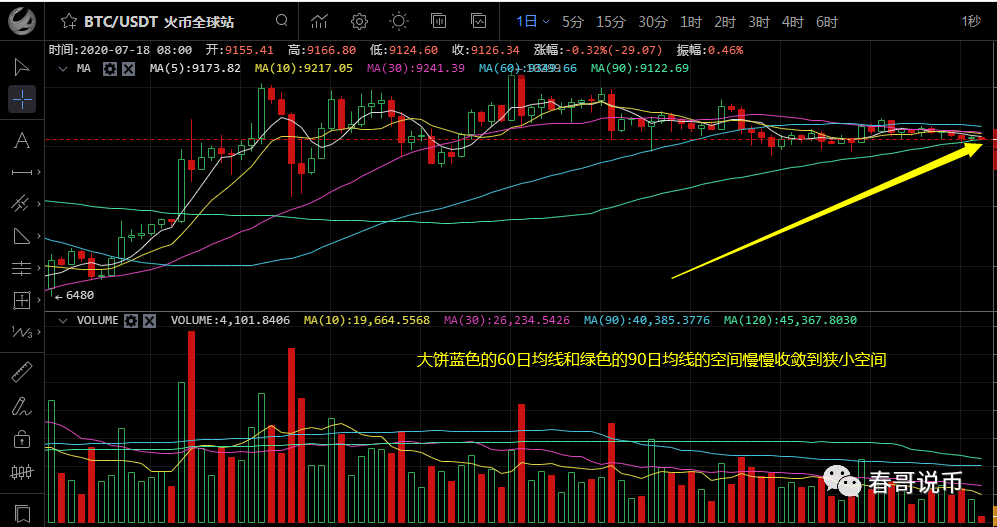Image resolution: width=997 pixels, height=527 pixels.
Task: Open VOLUME indicator settings gear
Action: click(130, 320)
